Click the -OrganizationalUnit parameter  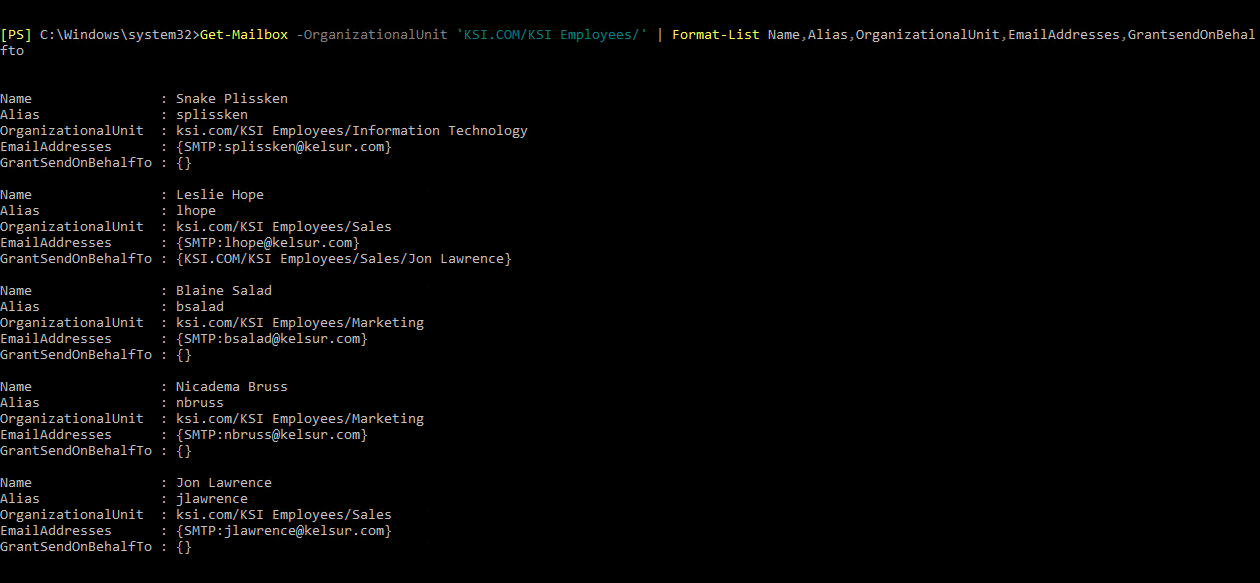pyautogui.click(x=372, y=35)
